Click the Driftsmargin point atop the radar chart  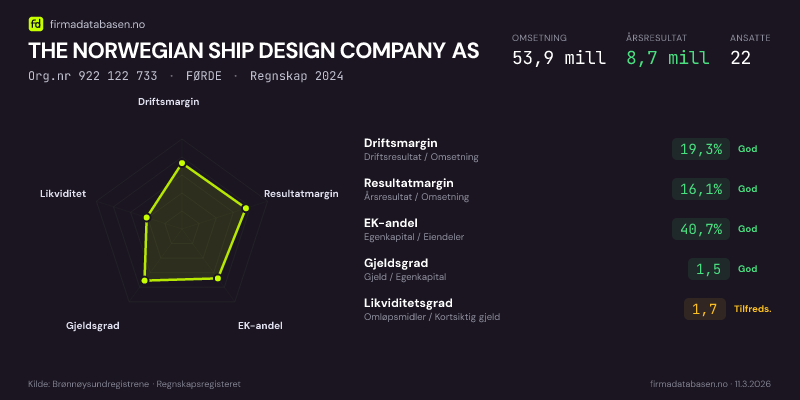click(181, 163)
